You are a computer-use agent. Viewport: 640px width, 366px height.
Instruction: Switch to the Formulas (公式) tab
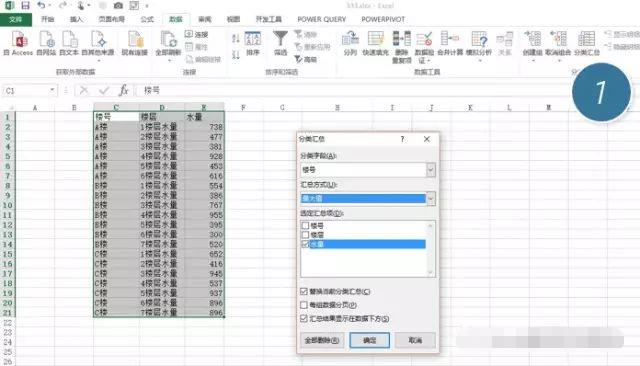pos(147,19)
